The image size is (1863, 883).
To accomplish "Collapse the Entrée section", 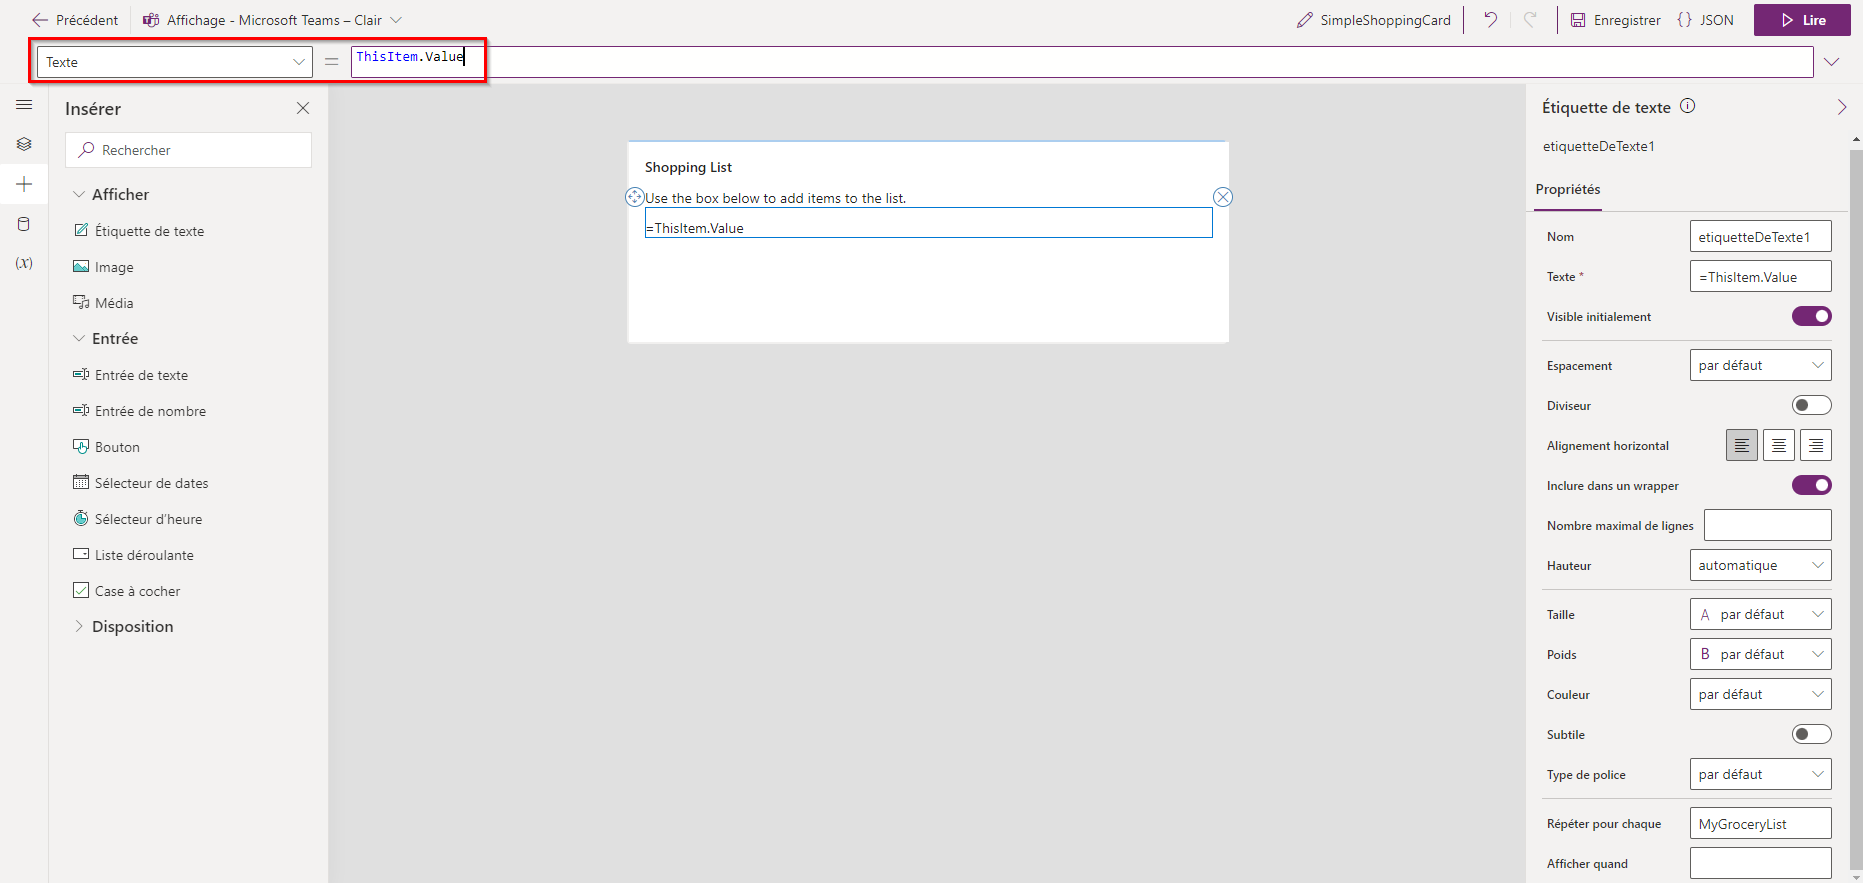I will tap(79, 338).
